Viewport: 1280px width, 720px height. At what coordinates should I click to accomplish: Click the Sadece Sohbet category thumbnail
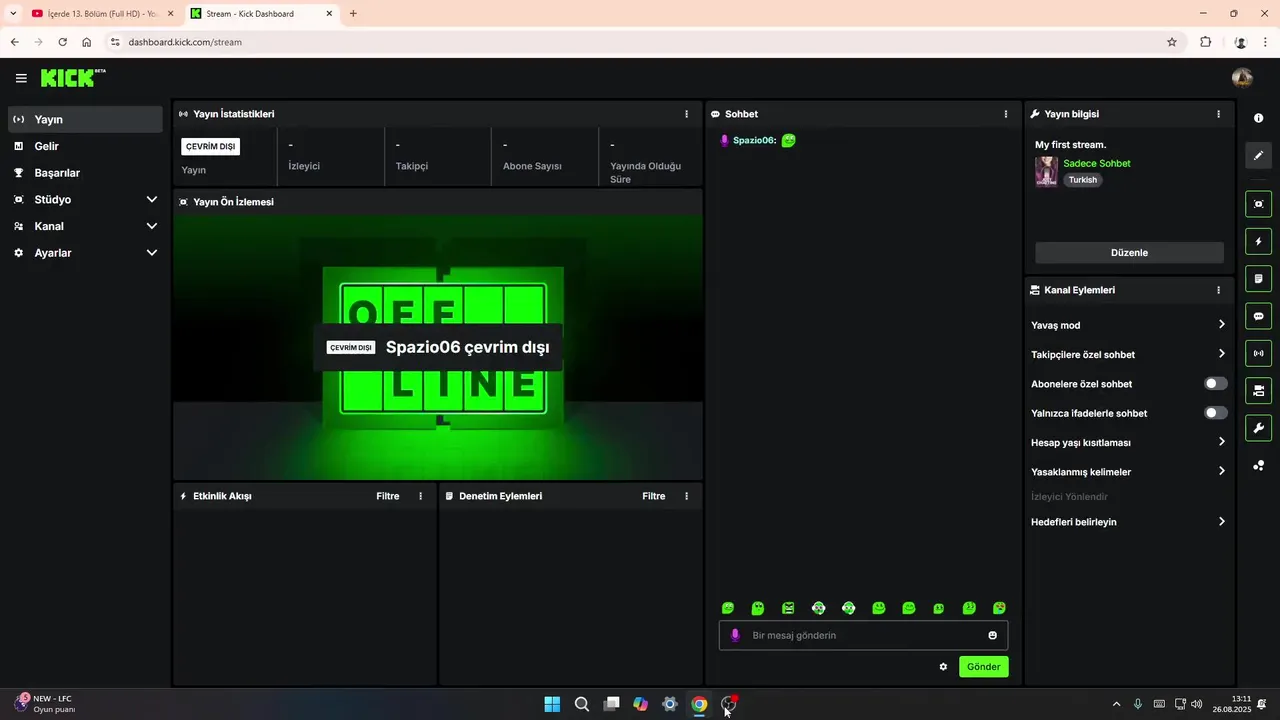pyautogui.click(x=1046, y=171)
